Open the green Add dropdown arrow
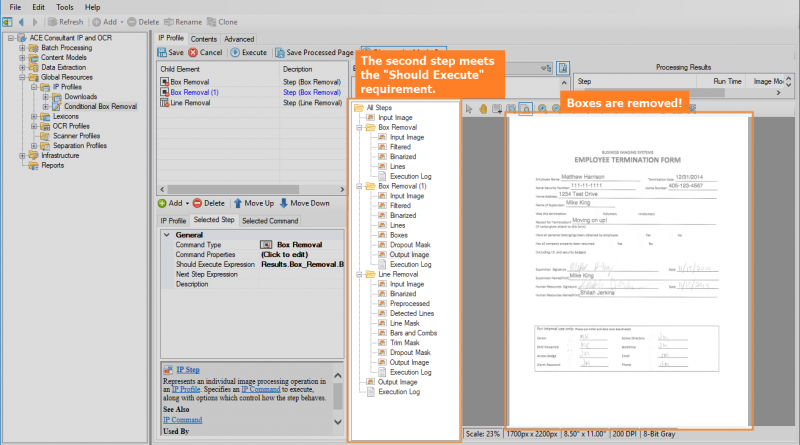This screenshot has height=445, width=800. coord(185,203)
